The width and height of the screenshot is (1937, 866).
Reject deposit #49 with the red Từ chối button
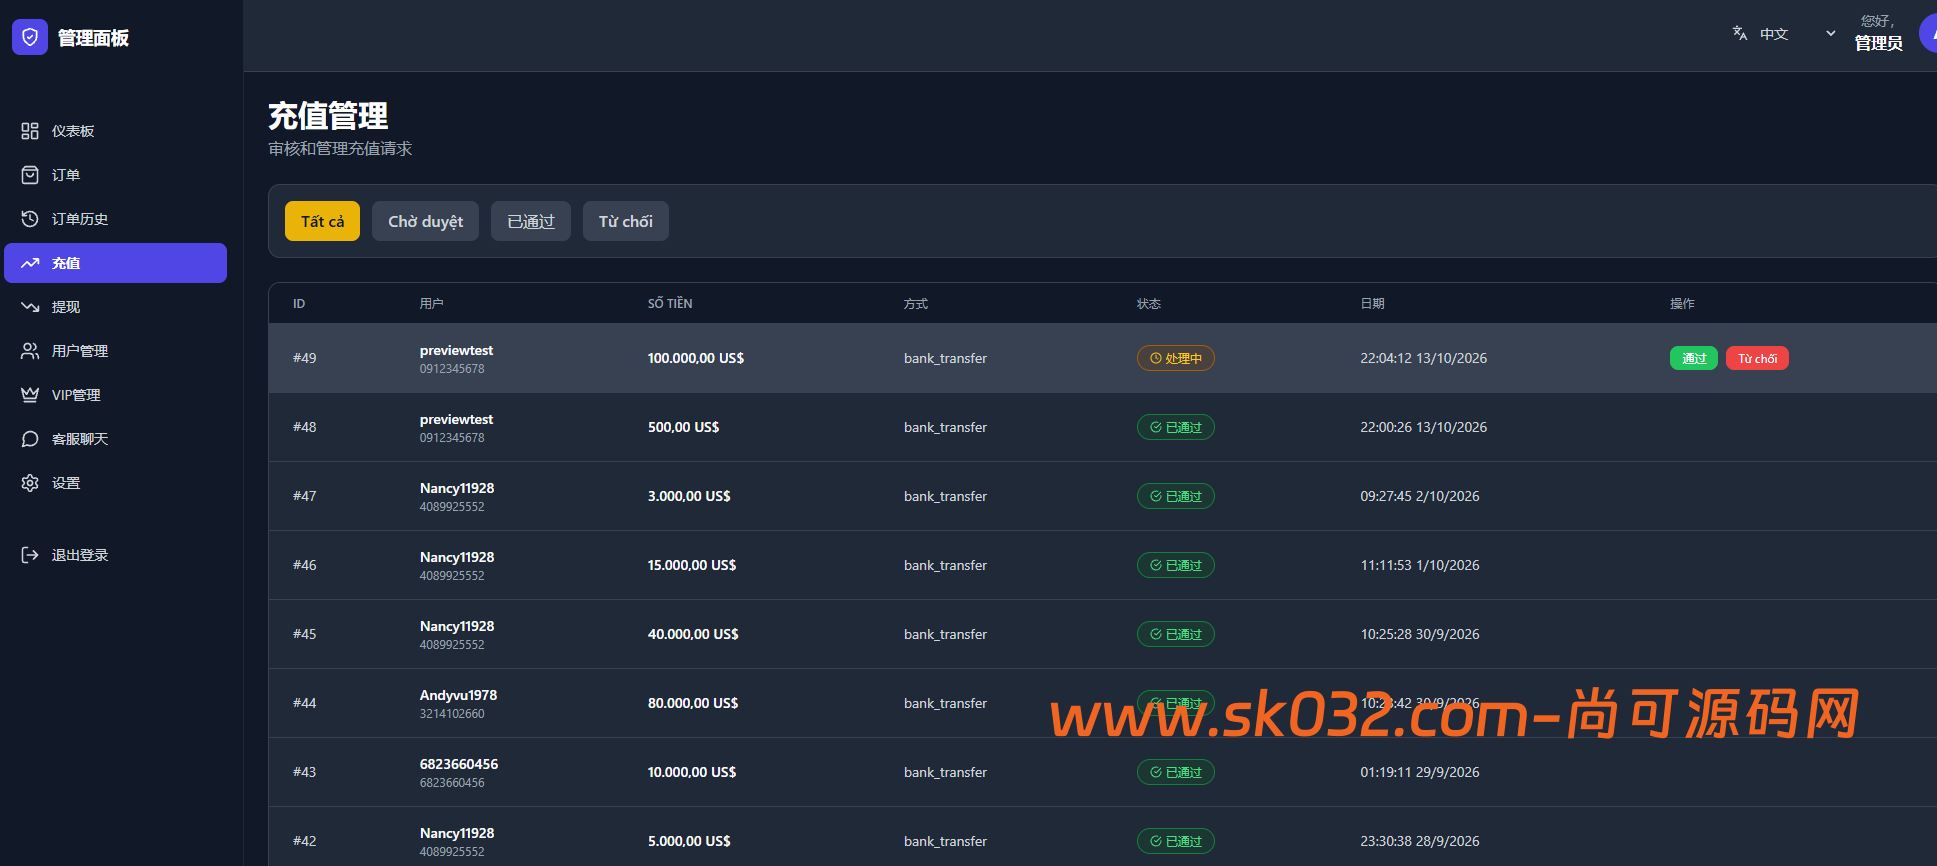click(x=1757, y=358)
